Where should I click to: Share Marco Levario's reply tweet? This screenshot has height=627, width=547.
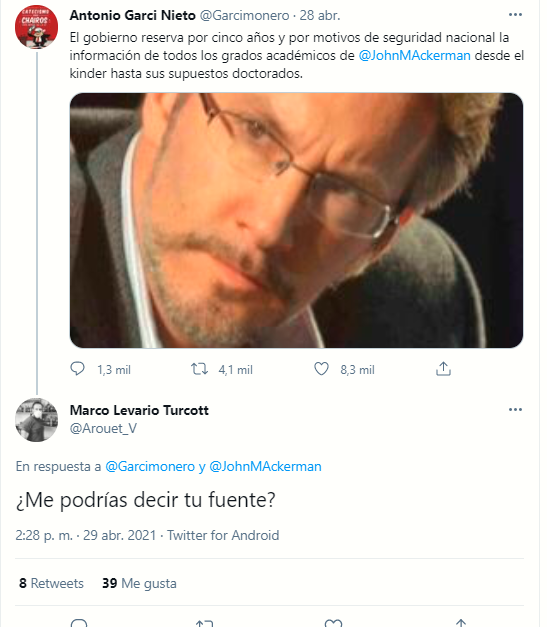tap(461, 623)
